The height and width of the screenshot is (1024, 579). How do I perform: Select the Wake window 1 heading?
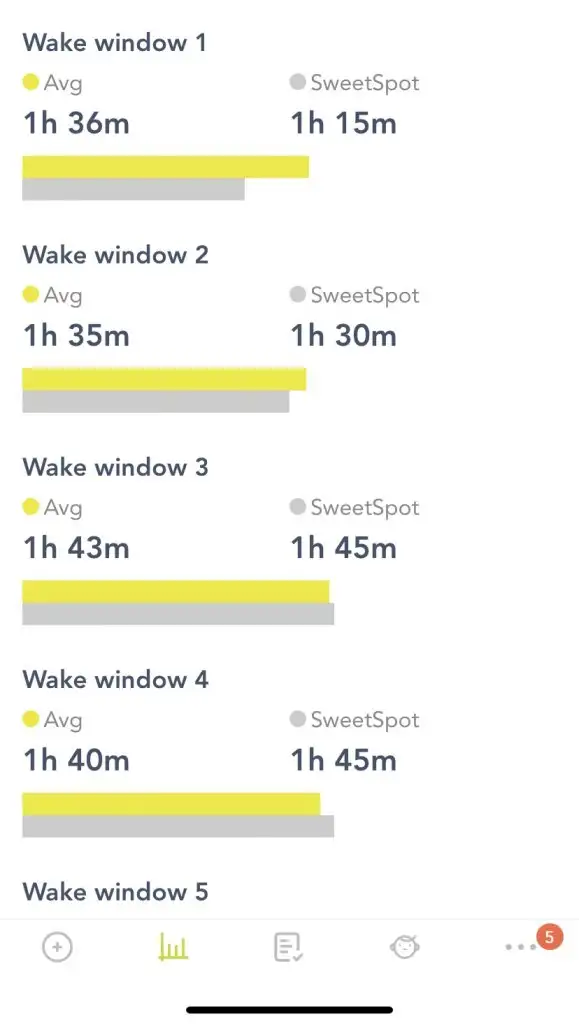click(x=115, y=42)
